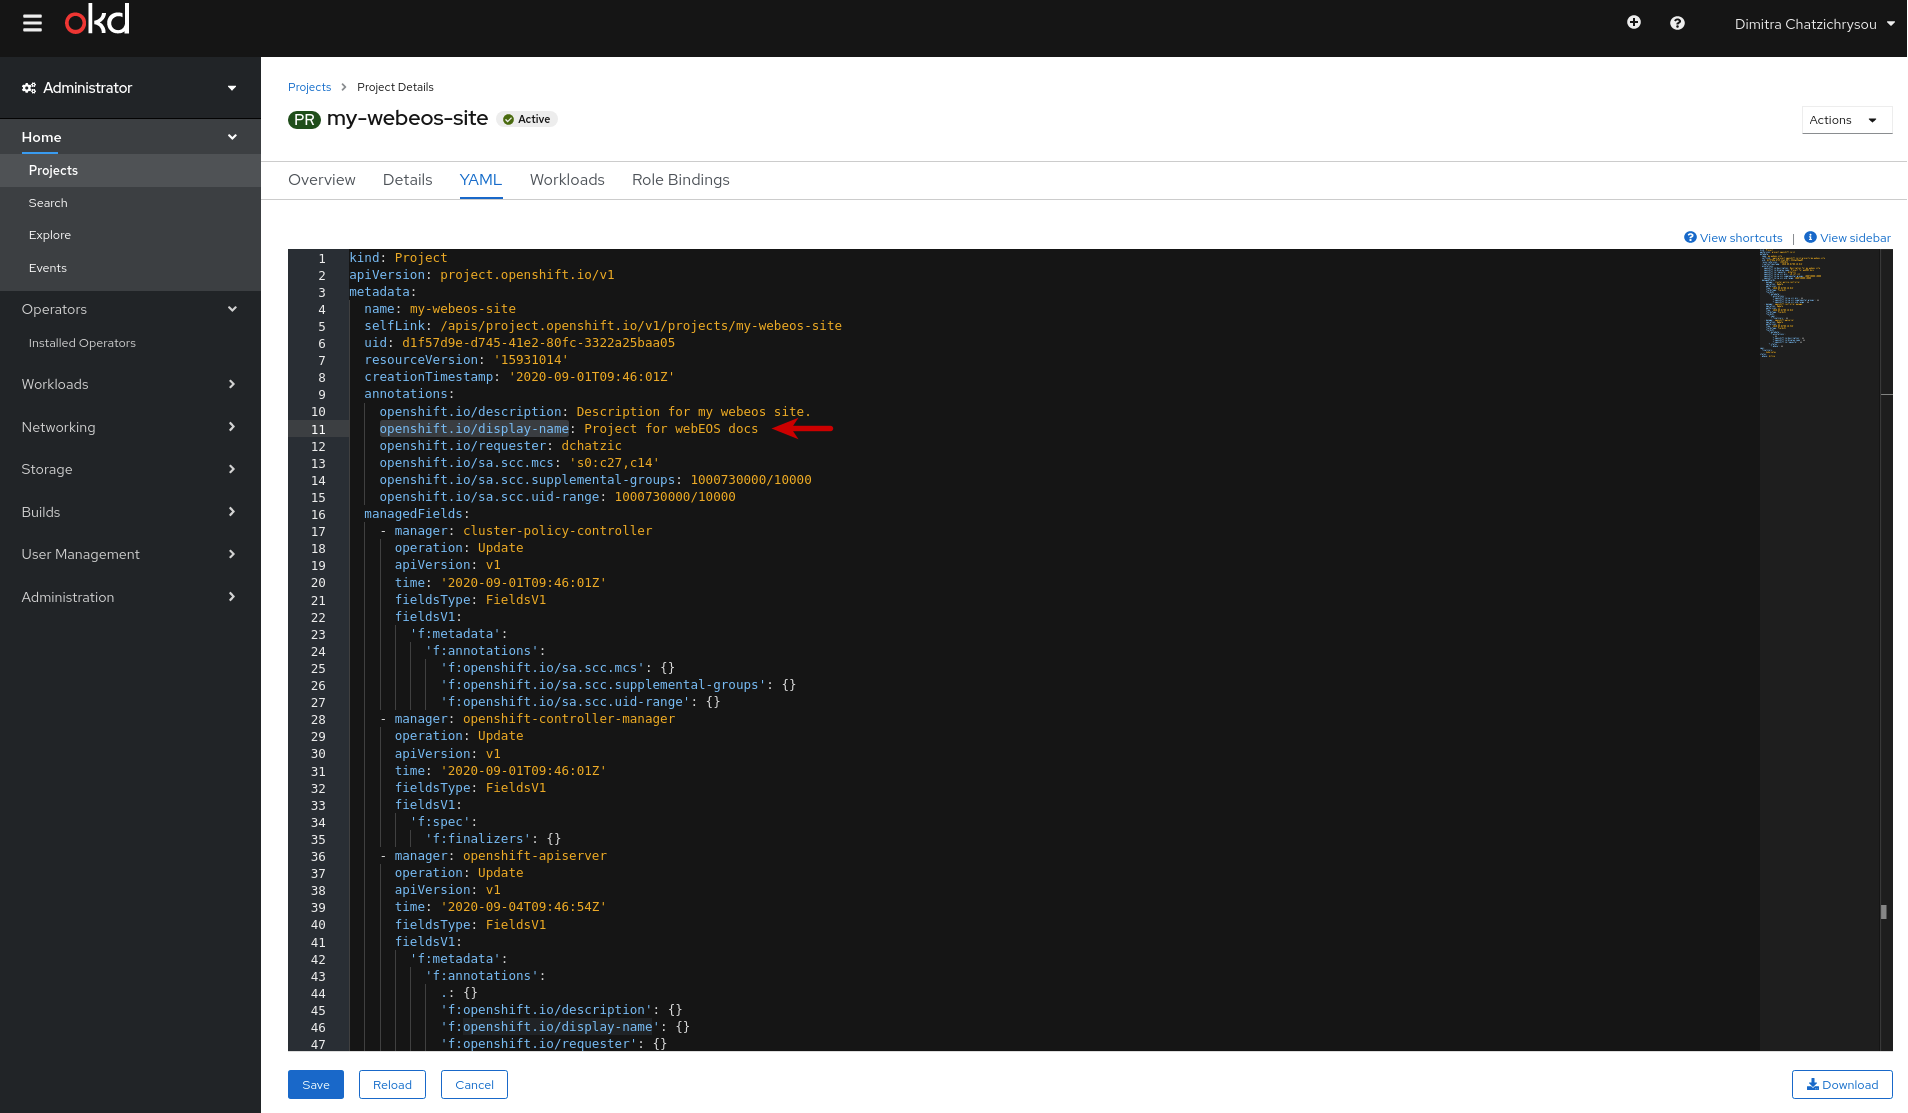Open Search in the sidebar
This screenshot has height=1113, width=1908.
(x=48, y=203)
